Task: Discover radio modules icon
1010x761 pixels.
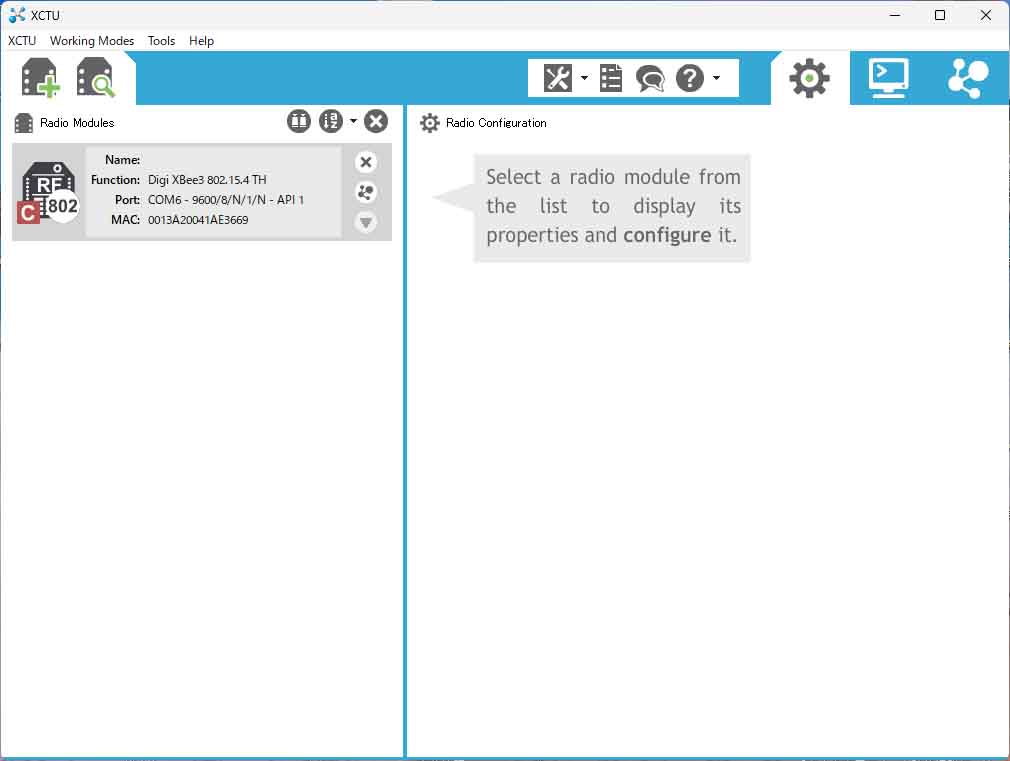Action: [x=95, y=78]
